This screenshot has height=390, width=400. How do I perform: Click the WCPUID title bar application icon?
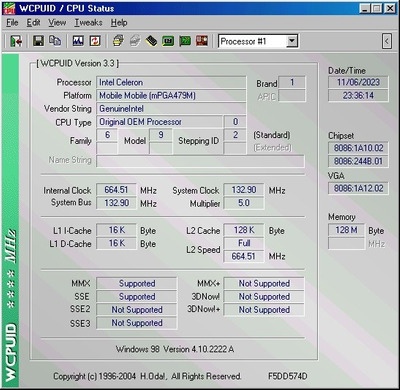click(9, 9)
